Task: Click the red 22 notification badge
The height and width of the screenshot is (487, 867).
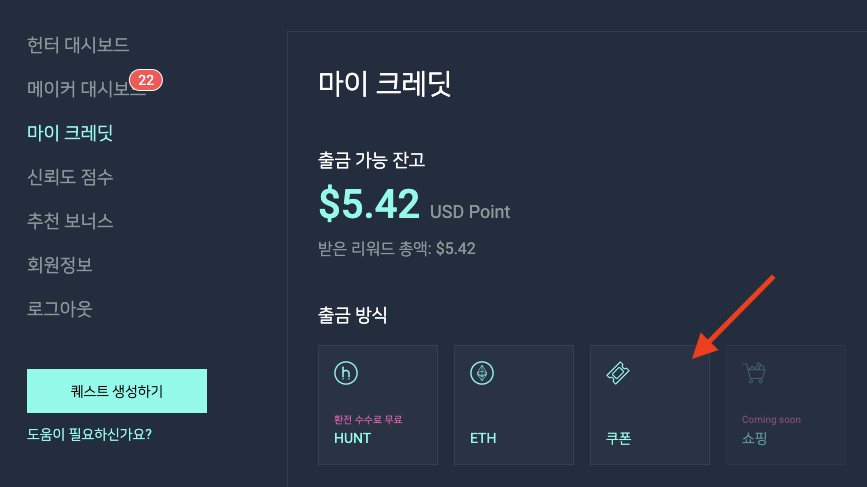Action: [x=146, y=80]
